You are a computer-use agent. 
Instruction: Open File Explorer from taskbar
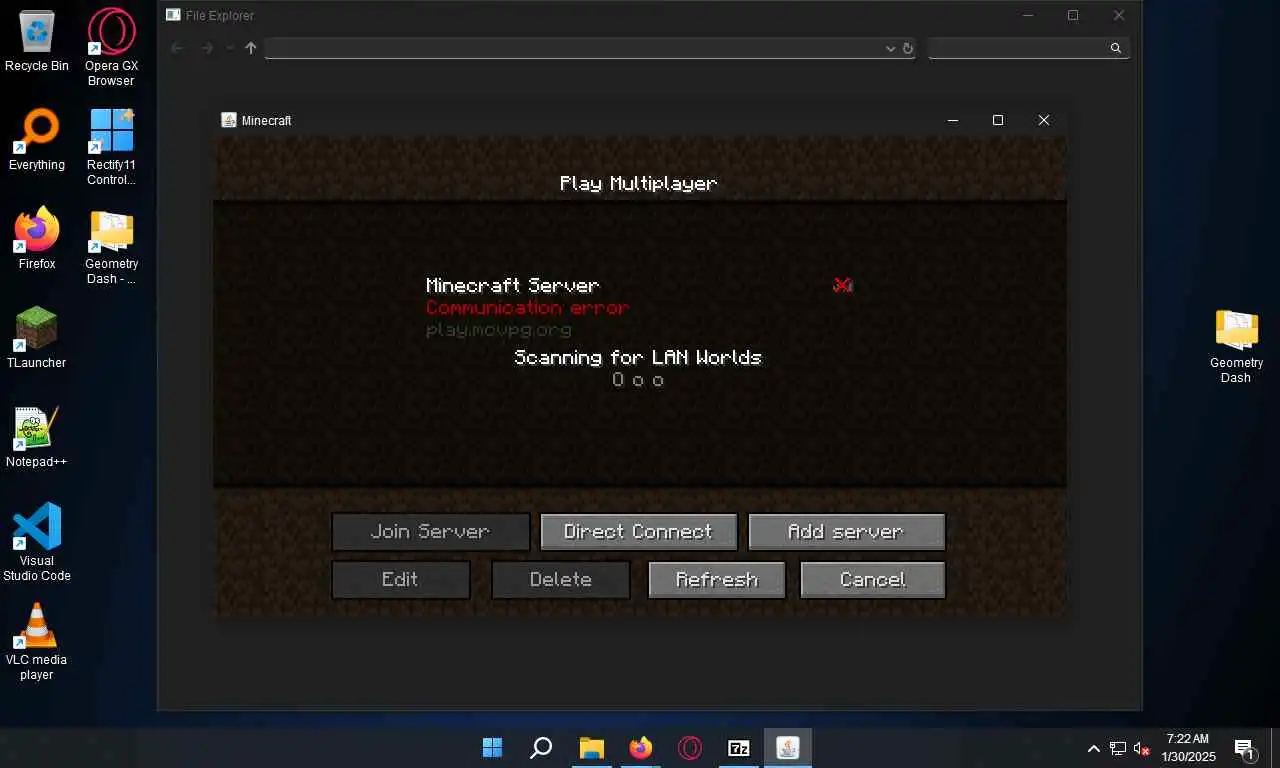(x=591, y=748)
